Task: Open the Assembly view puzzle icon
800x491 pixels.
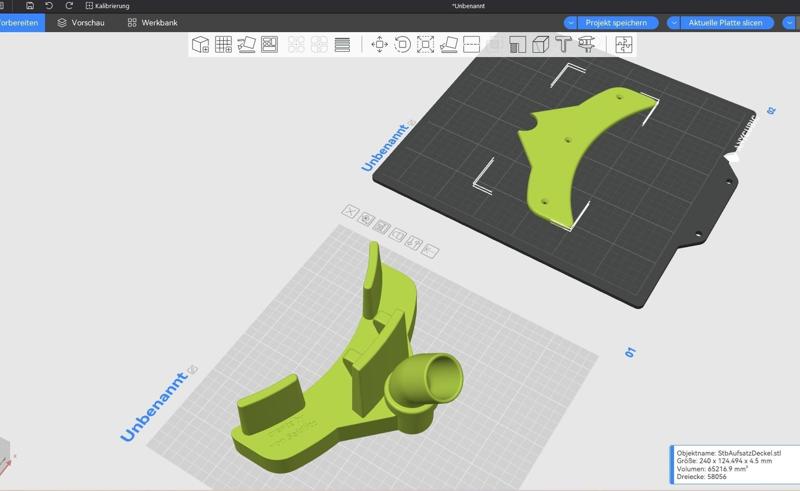Action: [x=623, y=45]
